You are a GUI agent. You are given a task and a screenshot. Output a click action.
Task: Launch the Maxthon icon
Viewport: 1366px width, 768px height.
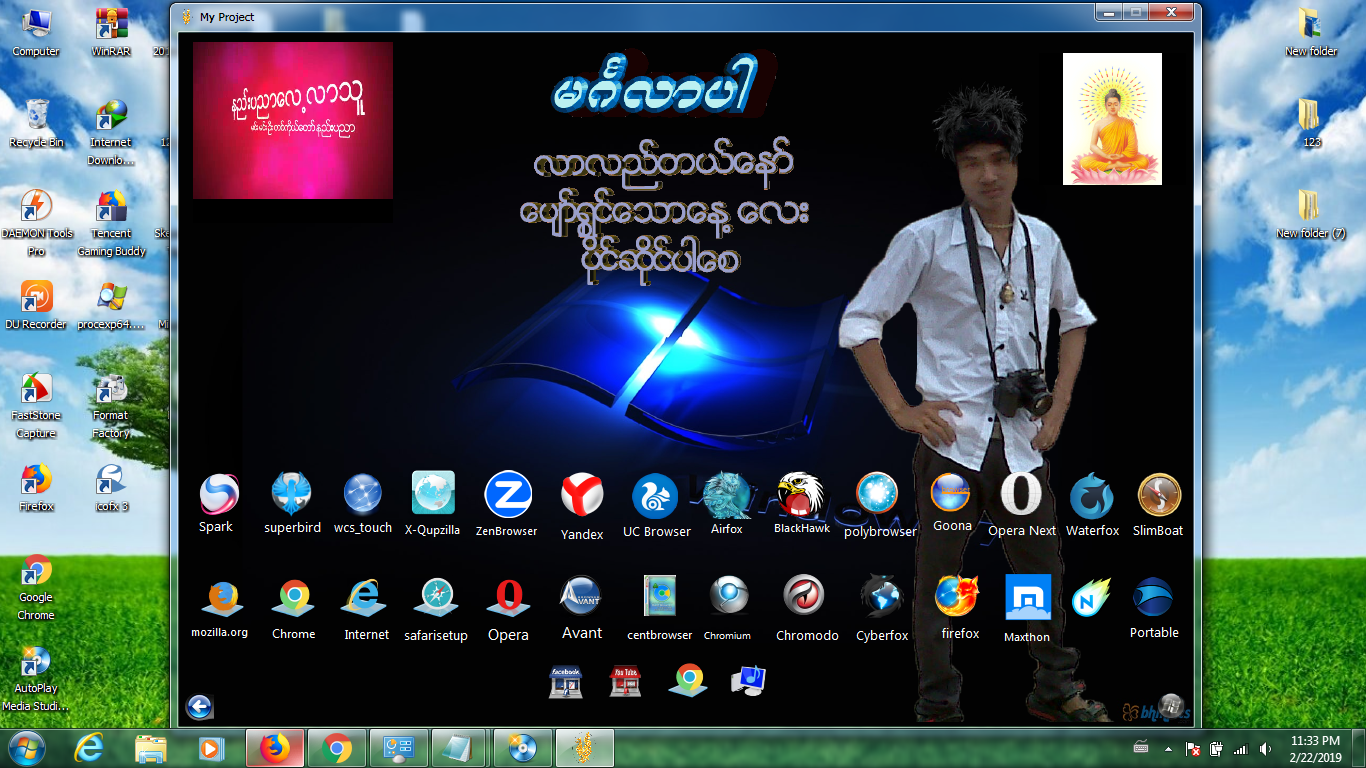coord(1028,597)
